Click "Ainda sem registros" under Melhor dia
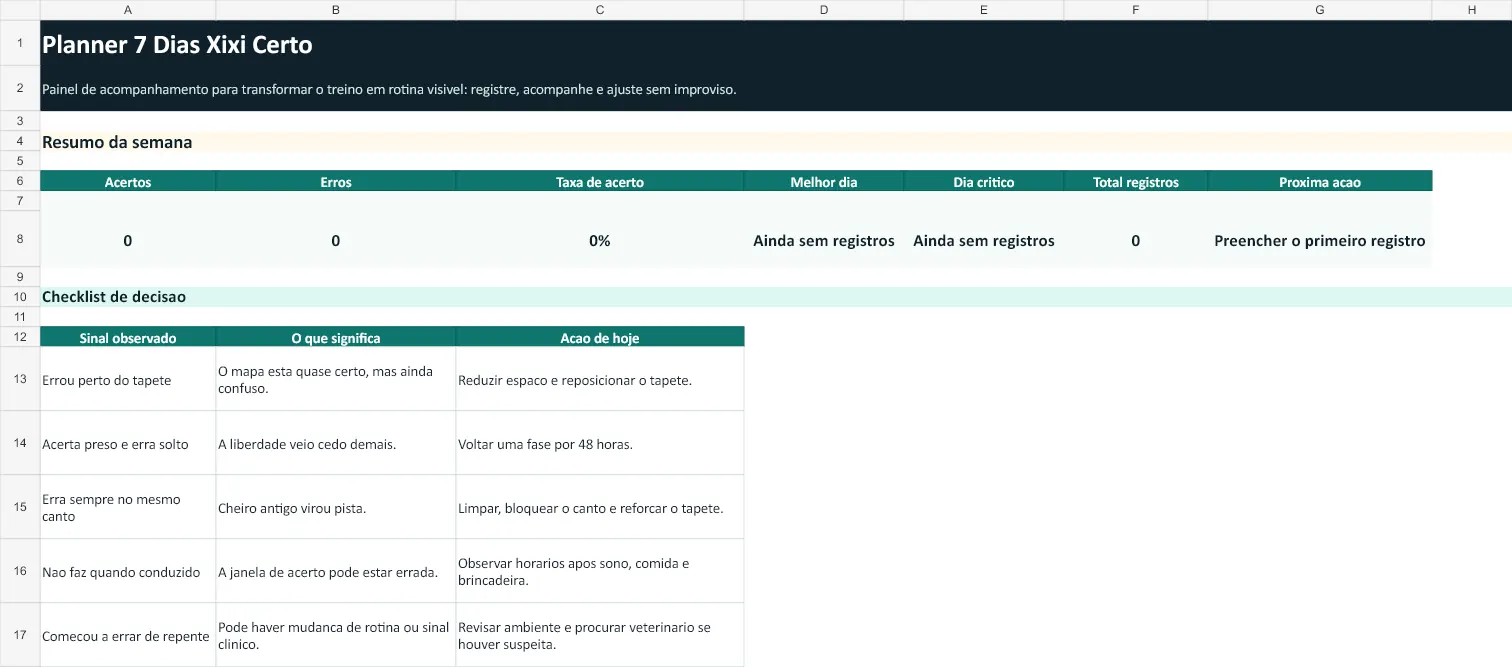 824,240
